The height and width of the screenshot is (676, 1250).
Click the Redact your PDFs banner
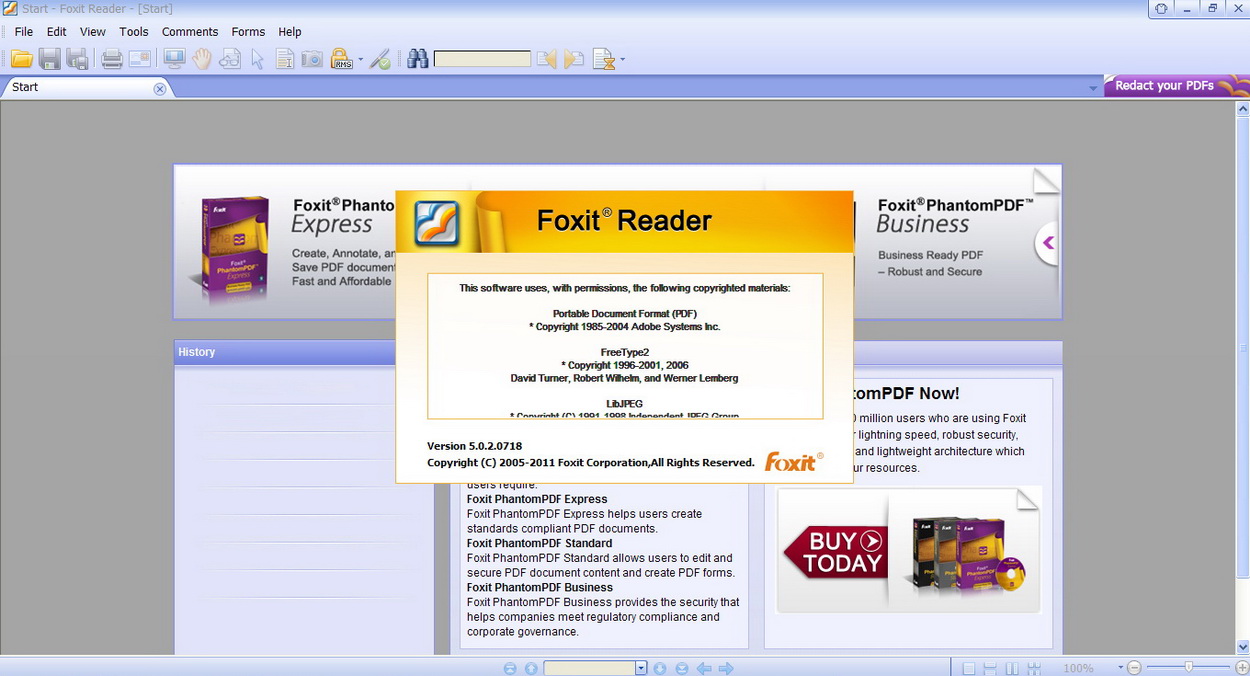coord(1177,86)
